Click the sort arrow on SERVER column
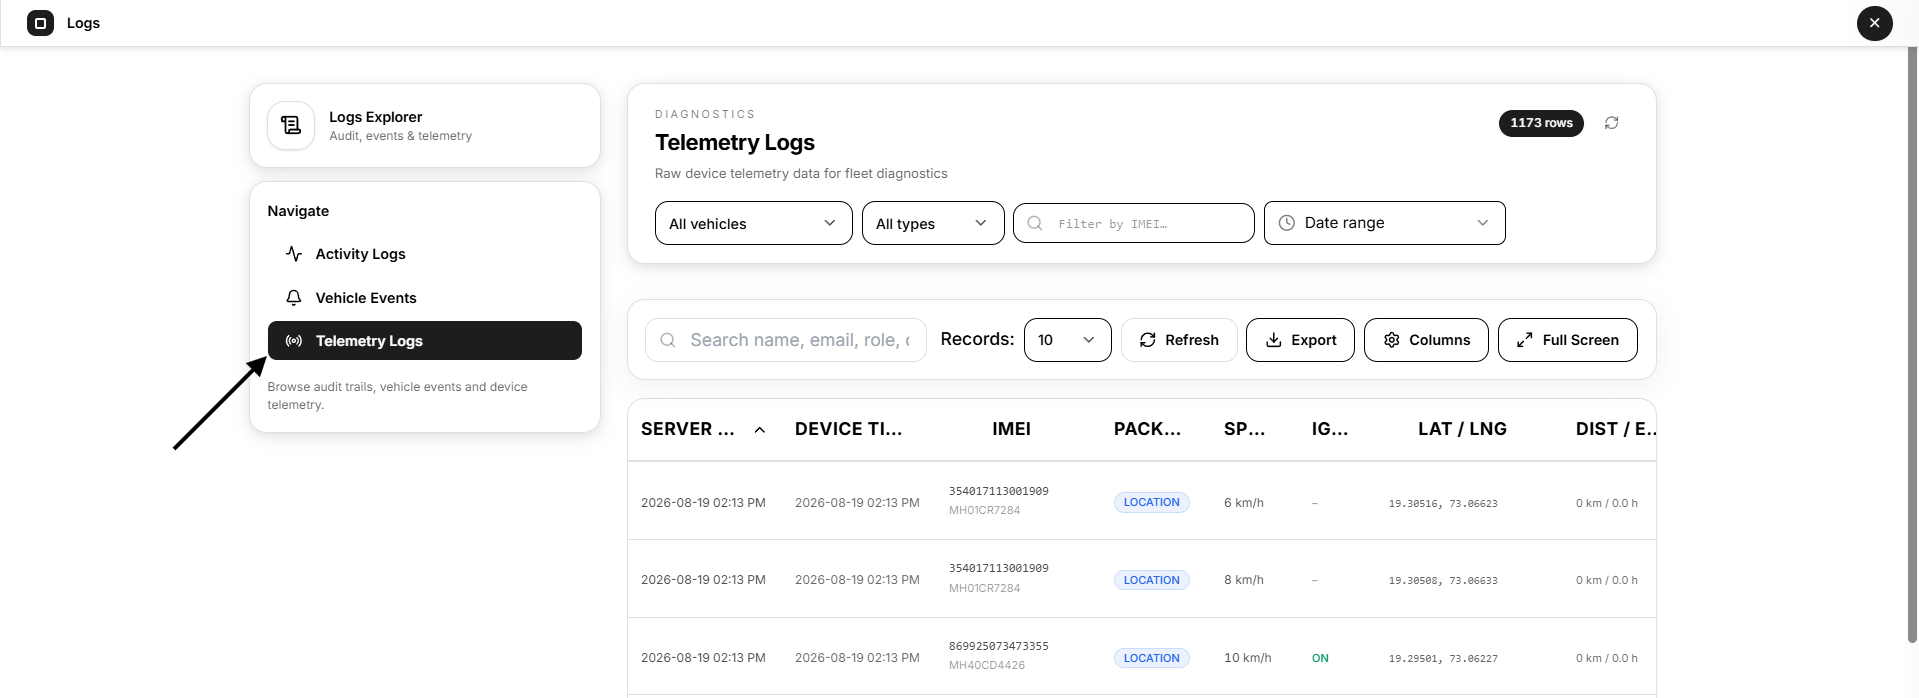Viewport: 1919px width, 698px height. [760, 430]
